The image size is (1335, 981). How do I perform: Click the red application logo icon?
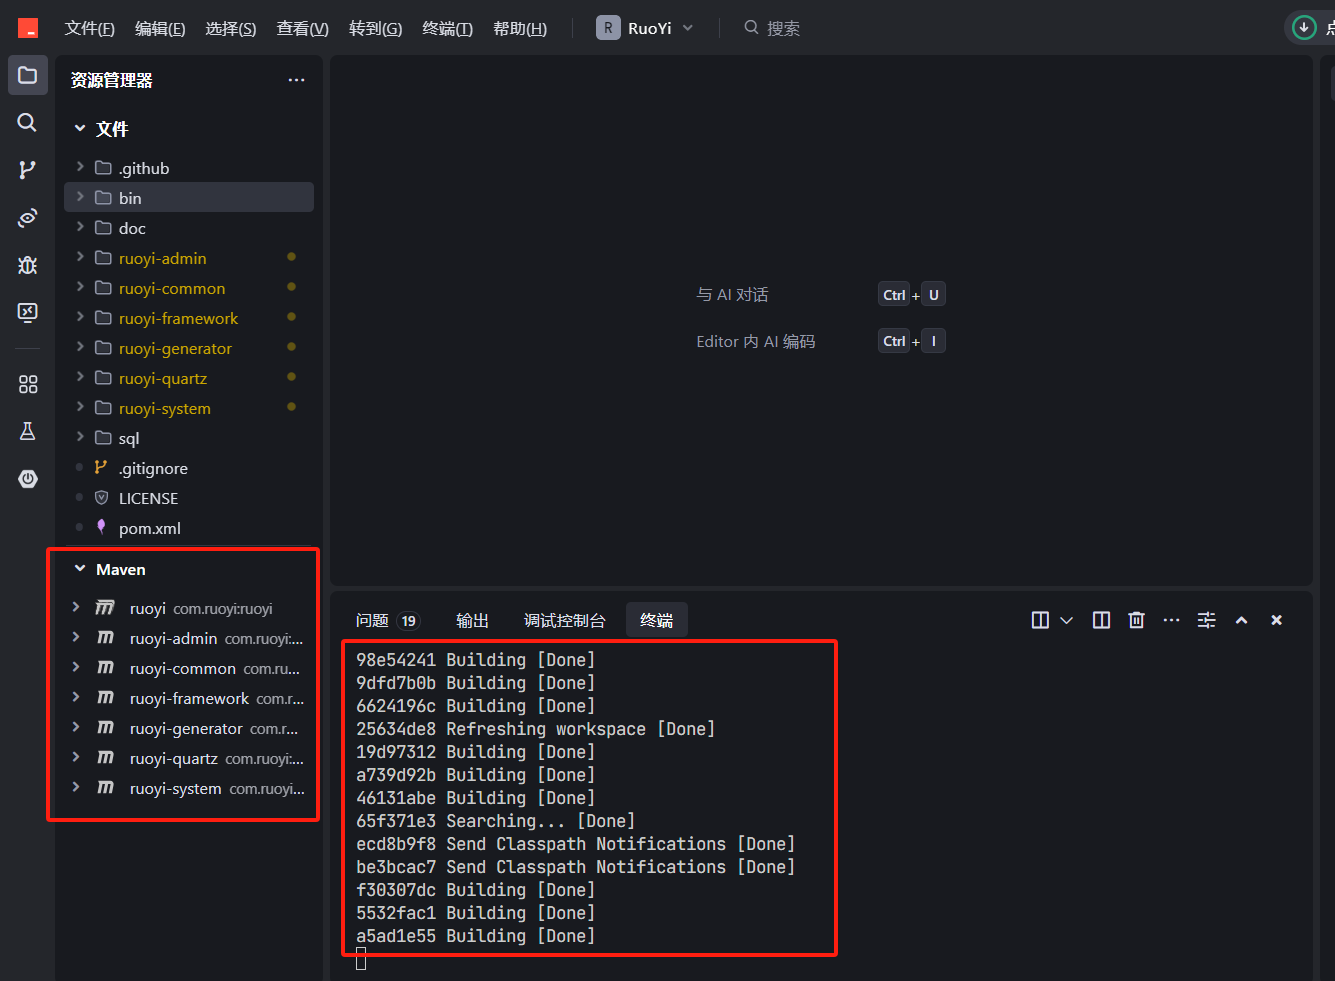(x=28, y=28)
